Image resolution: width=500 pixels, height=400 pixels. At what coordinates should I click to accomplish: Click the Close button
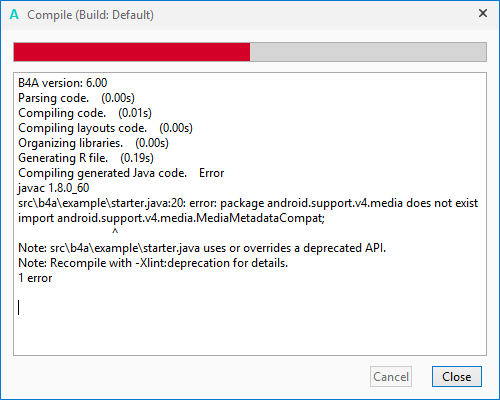457,377
